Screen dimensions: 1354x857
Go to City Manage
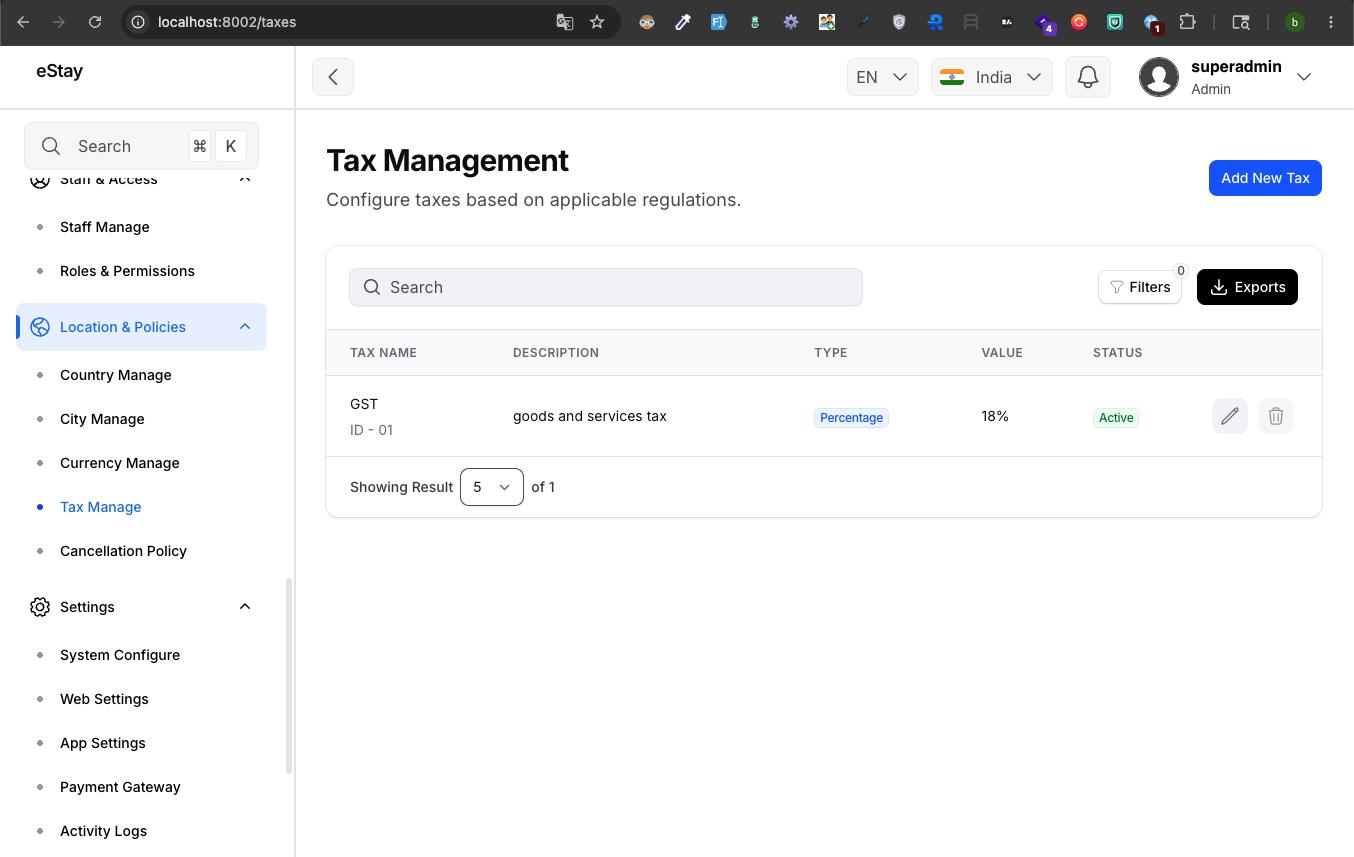click(x=102, y=419)
